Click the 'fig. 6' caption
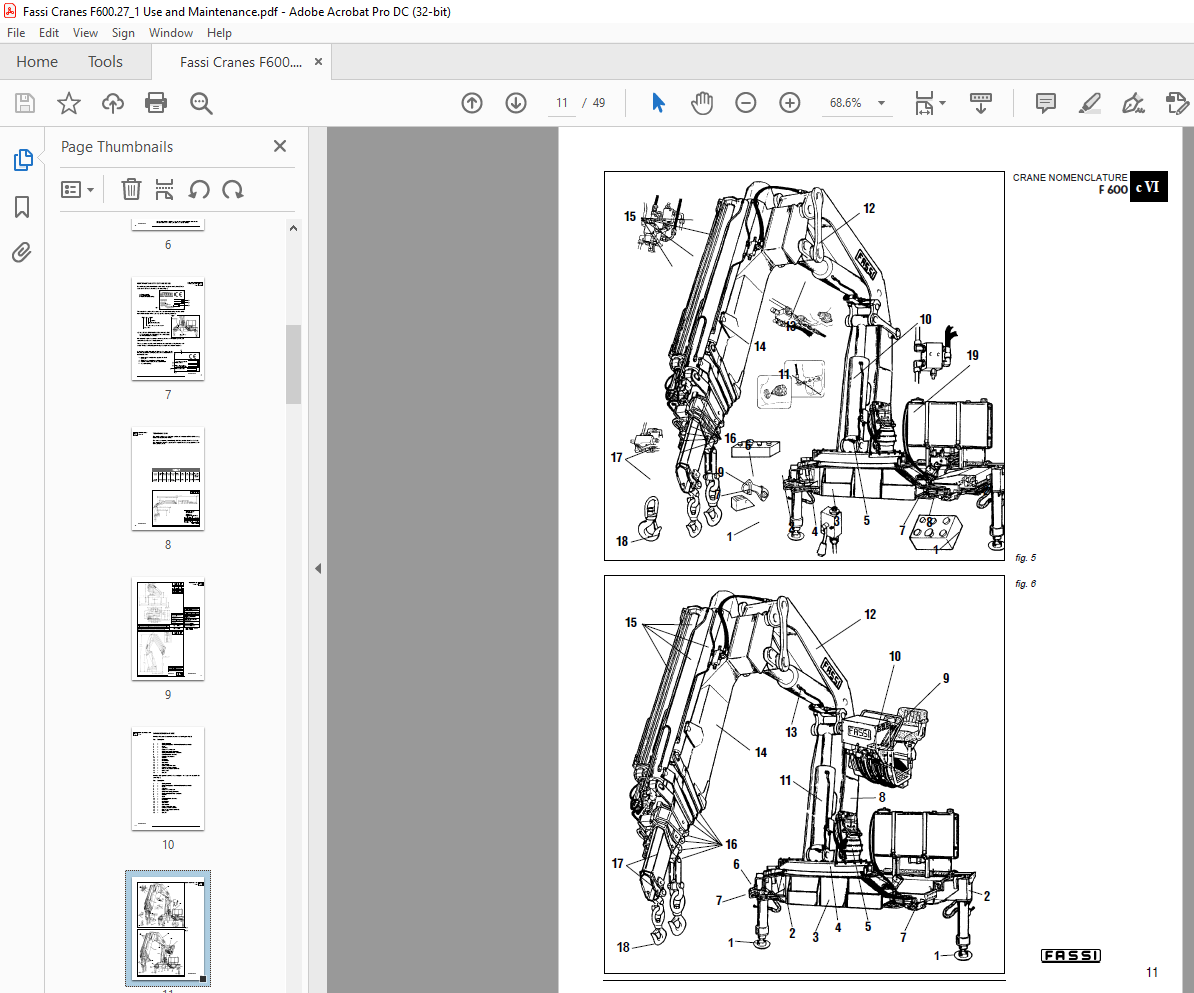The image size is (1194, 993). (x=1025, y=583)
